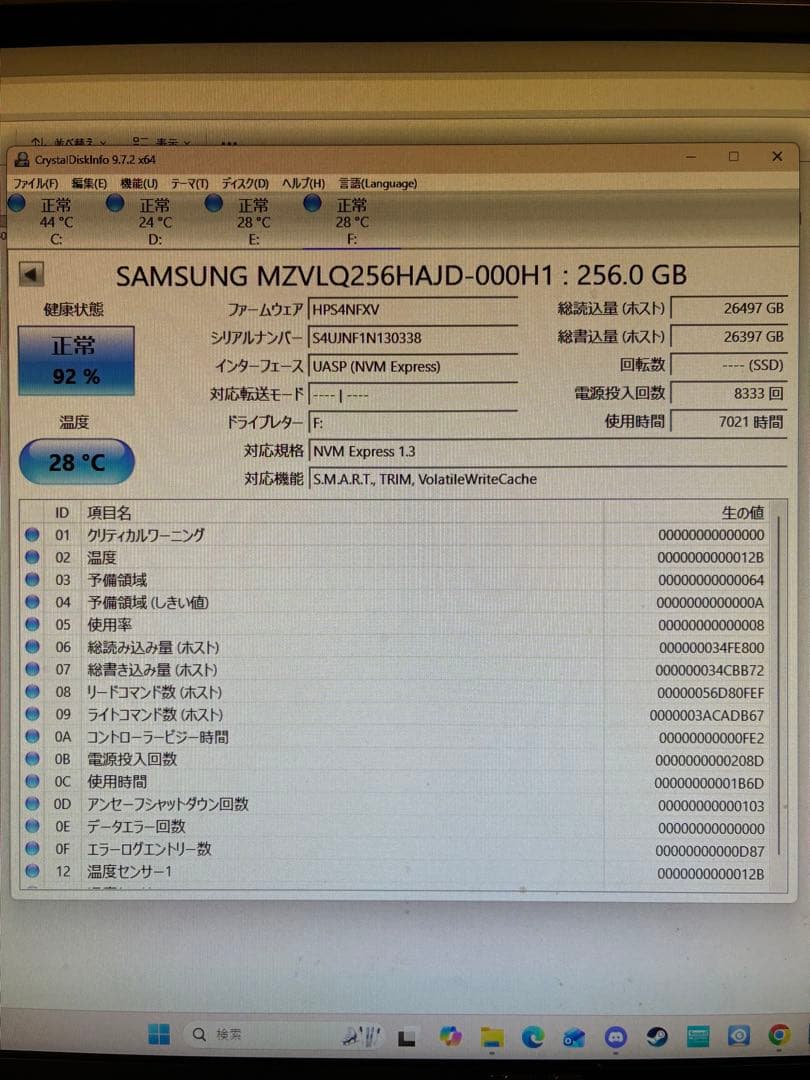This screenshot has width=810, height=1080.
Task: Maximize the CrystalDiskInfo window
Action: coord(734,156)
